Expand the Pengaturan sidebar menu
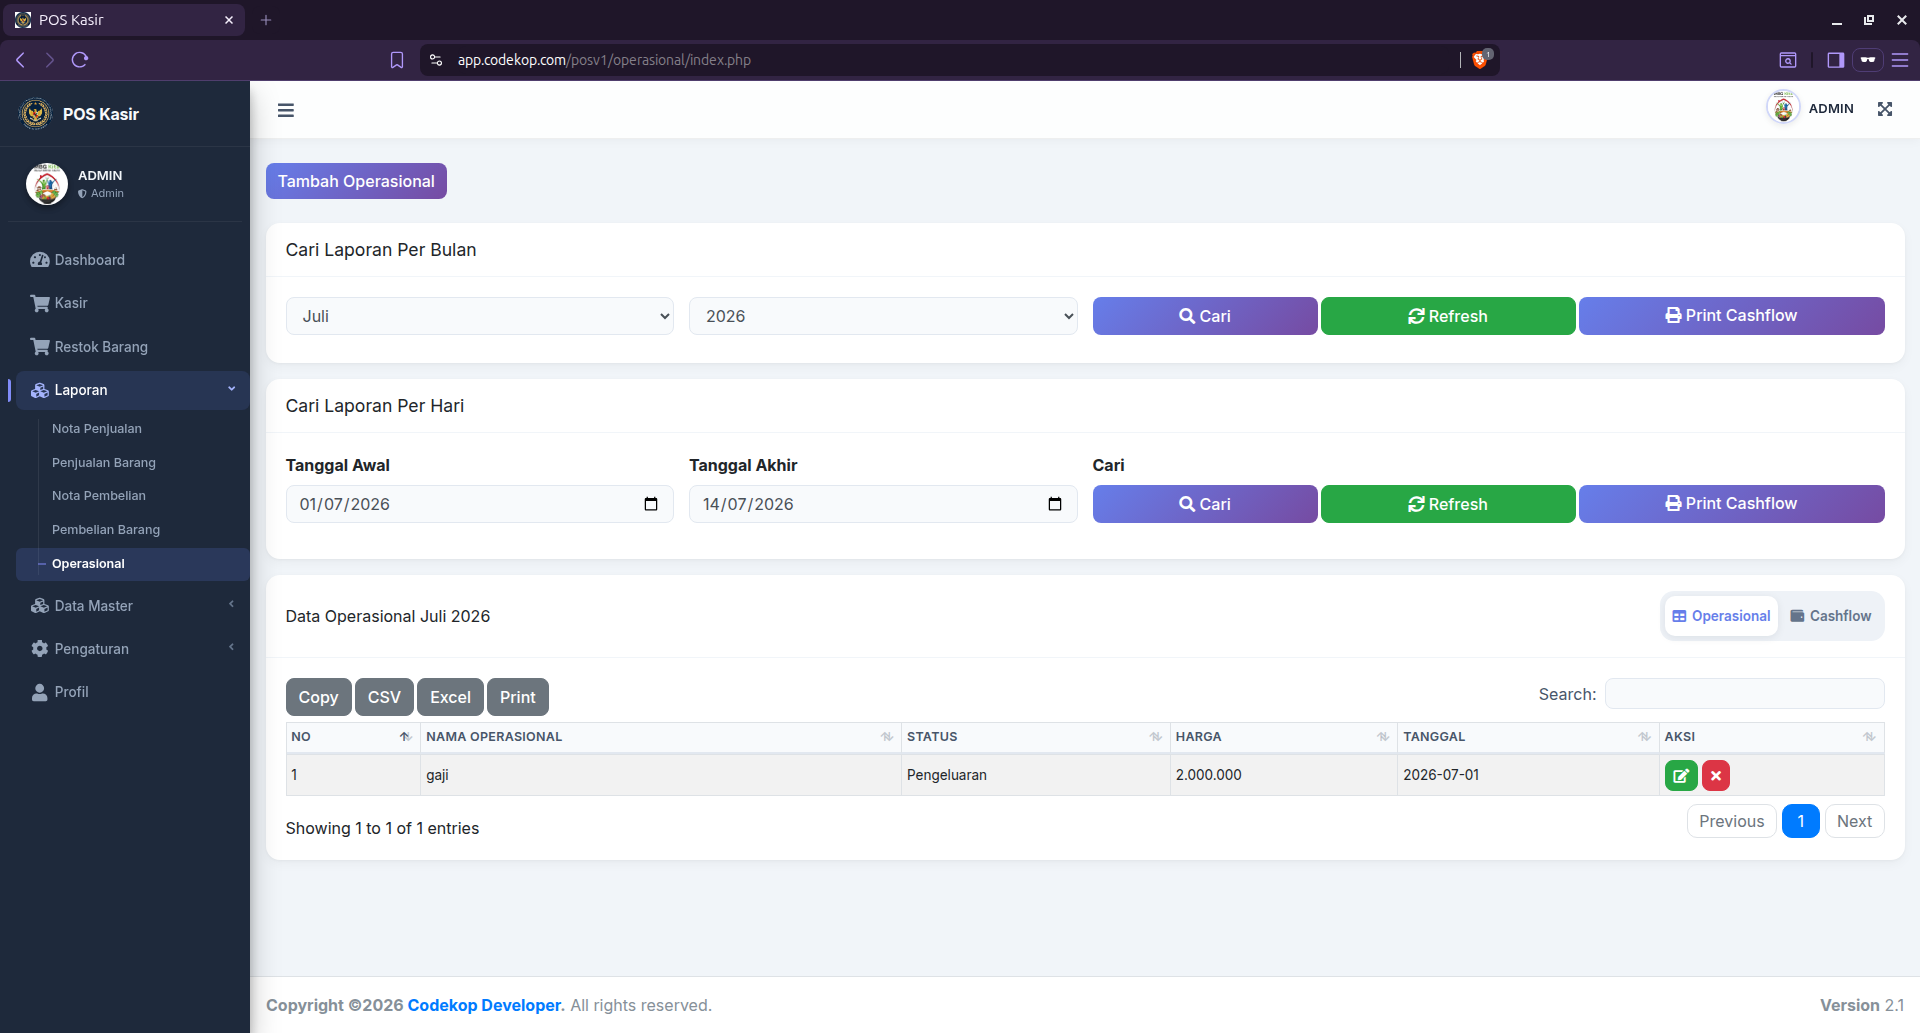Viewport: 1920px width, 1033px height. click(132, 649)
